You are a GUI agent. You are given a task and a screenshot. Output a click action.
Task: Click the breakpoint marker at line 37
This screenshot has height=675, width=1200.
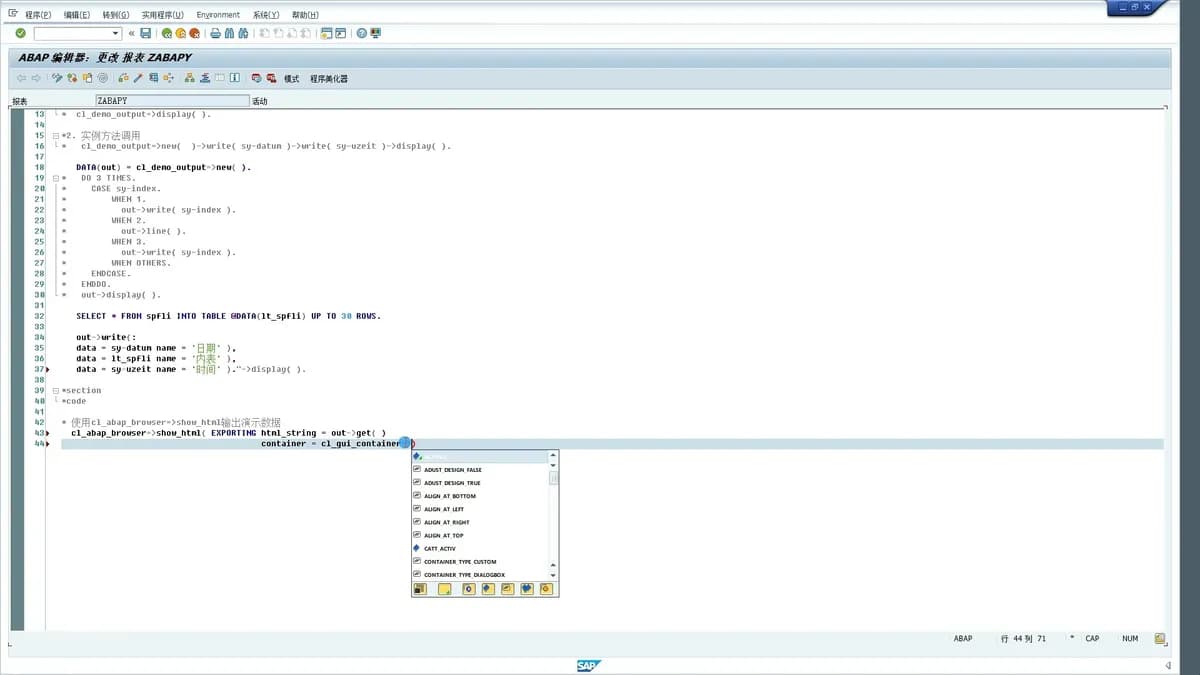tap(48, 370)
